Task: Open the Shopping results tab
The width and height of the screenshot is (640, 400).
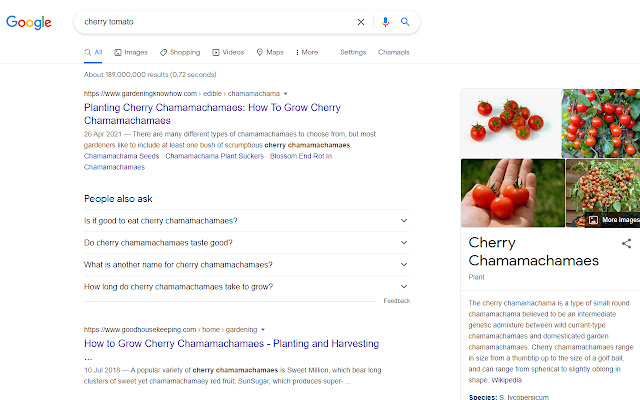Action: [x=179, y=52]
